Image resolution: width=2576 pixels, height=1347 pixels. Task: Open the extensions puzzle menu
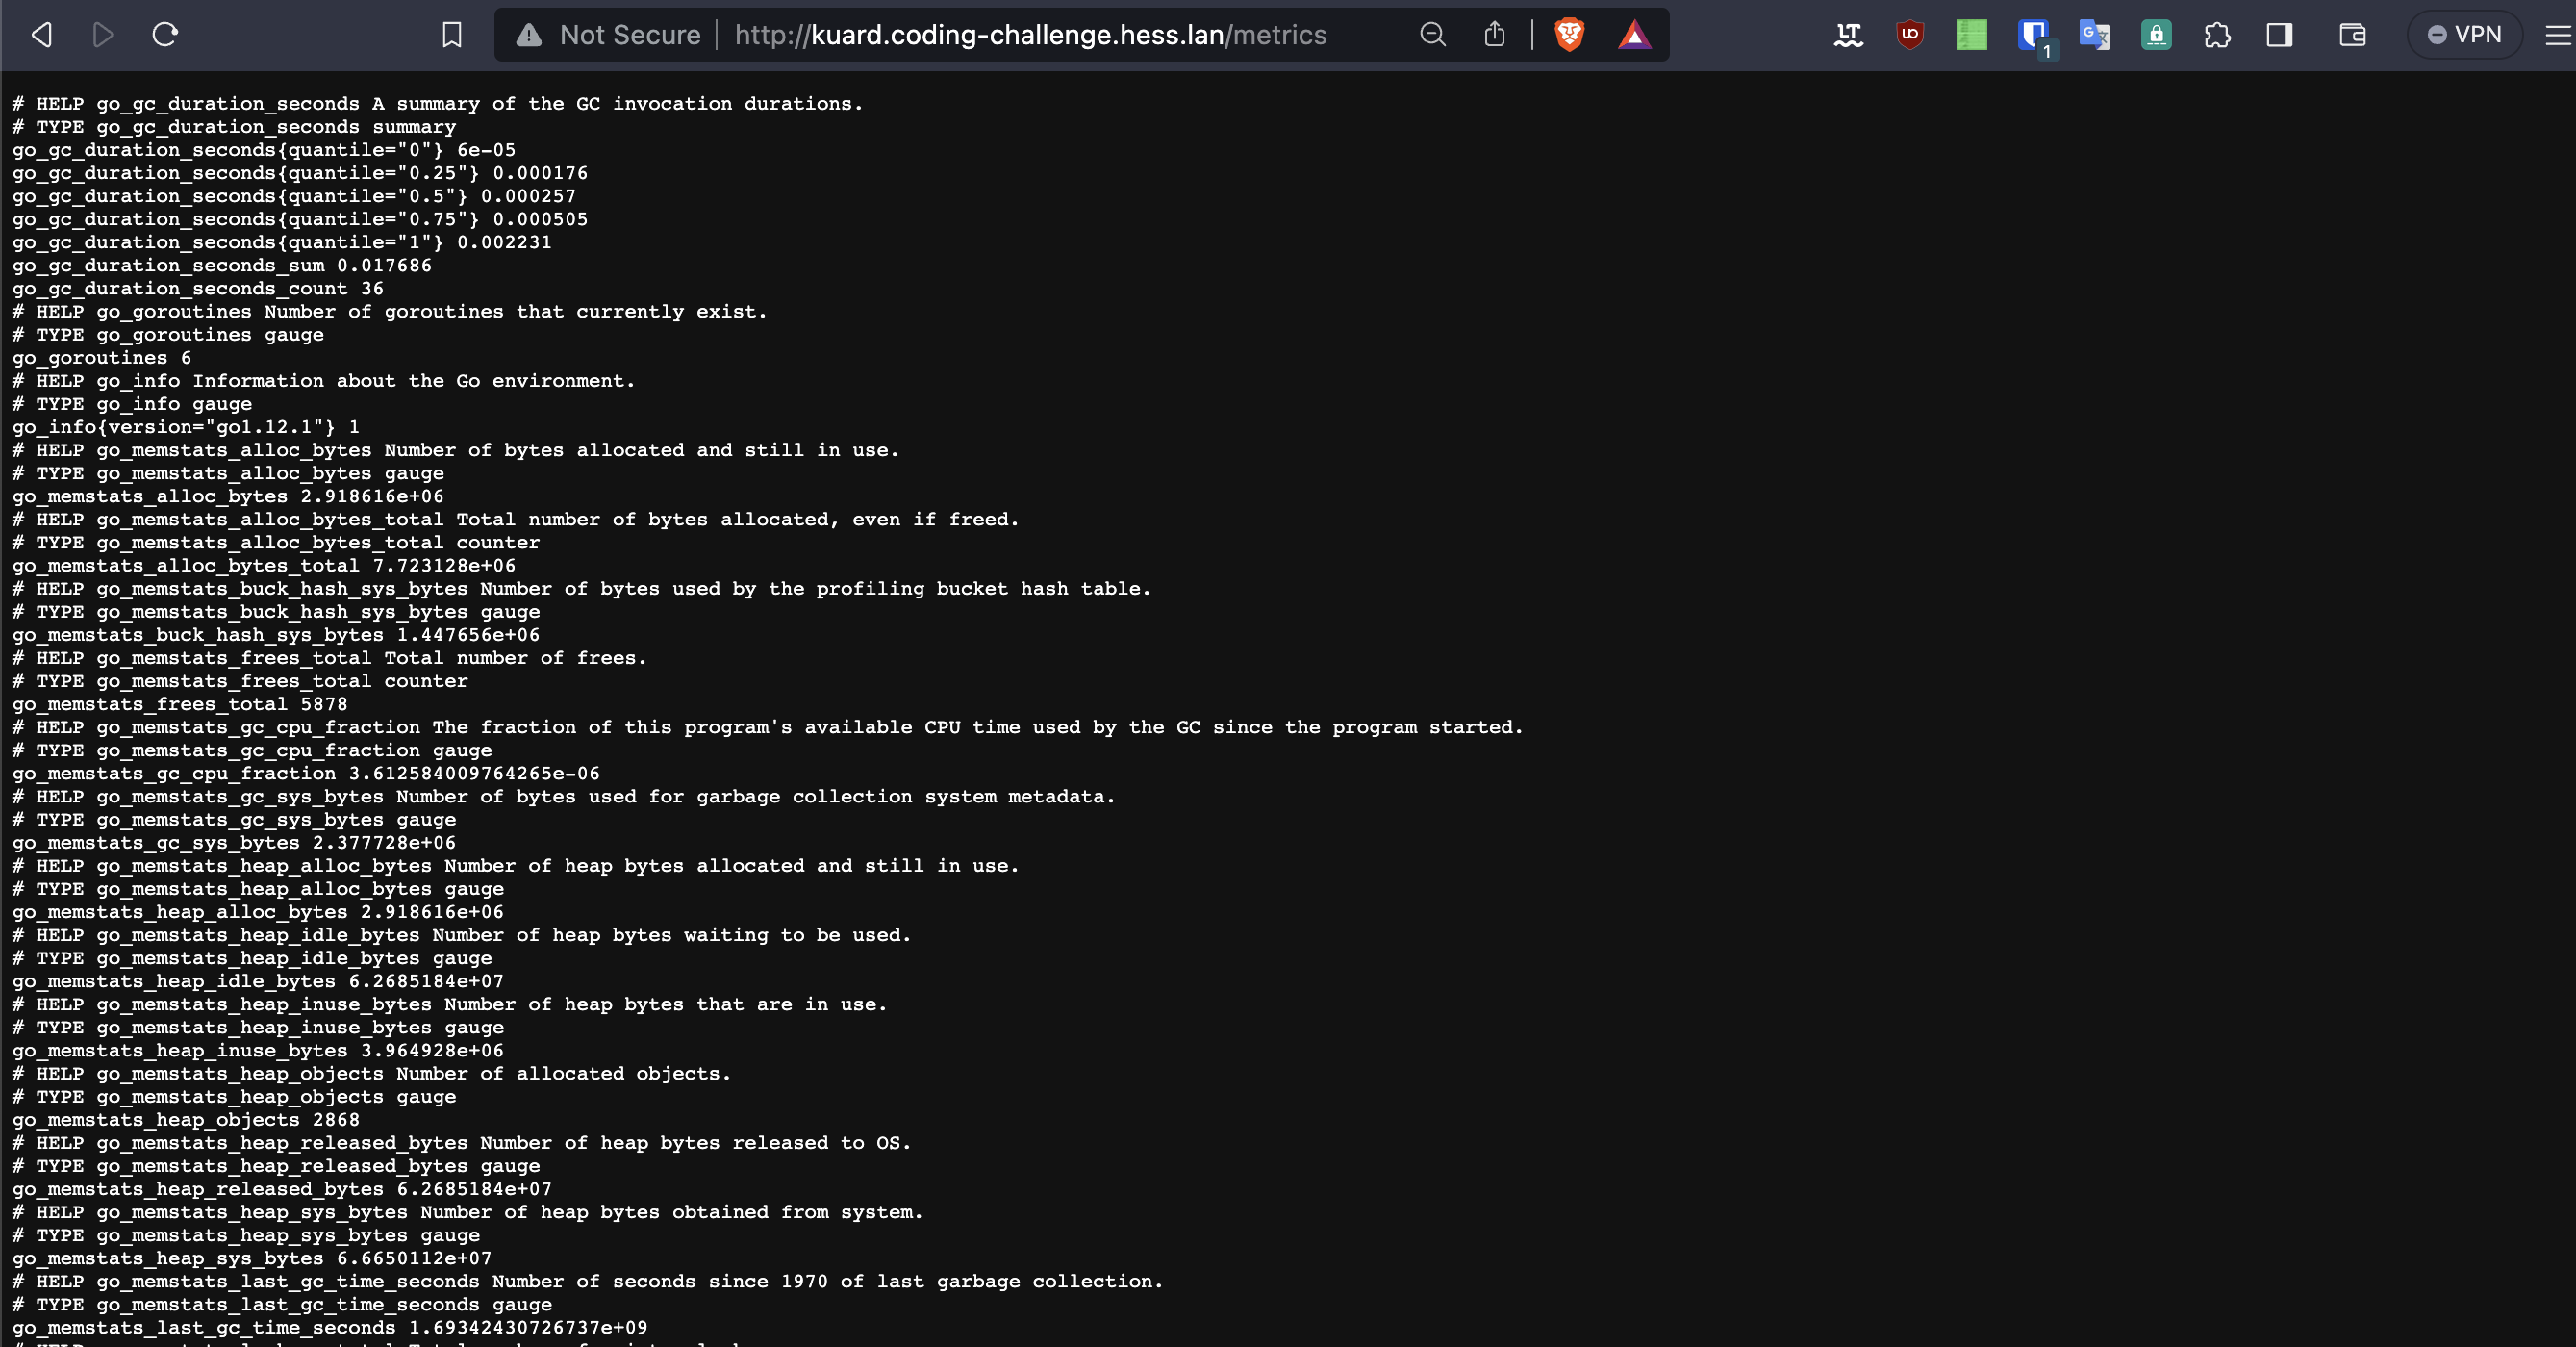pos(2217,35)
